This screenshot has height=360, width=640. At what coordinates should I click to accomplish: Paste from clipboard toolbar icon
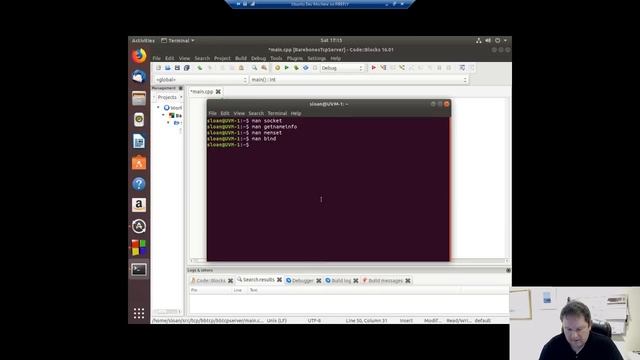point(241,68)
